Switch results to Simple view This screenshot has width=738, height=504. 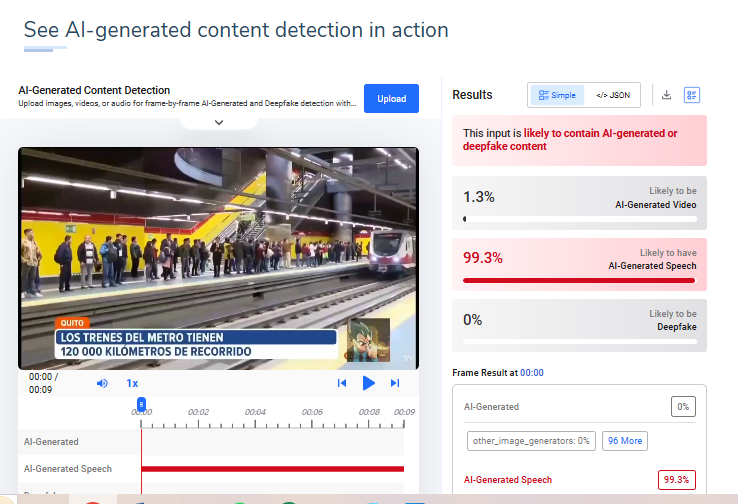[557, 95]
